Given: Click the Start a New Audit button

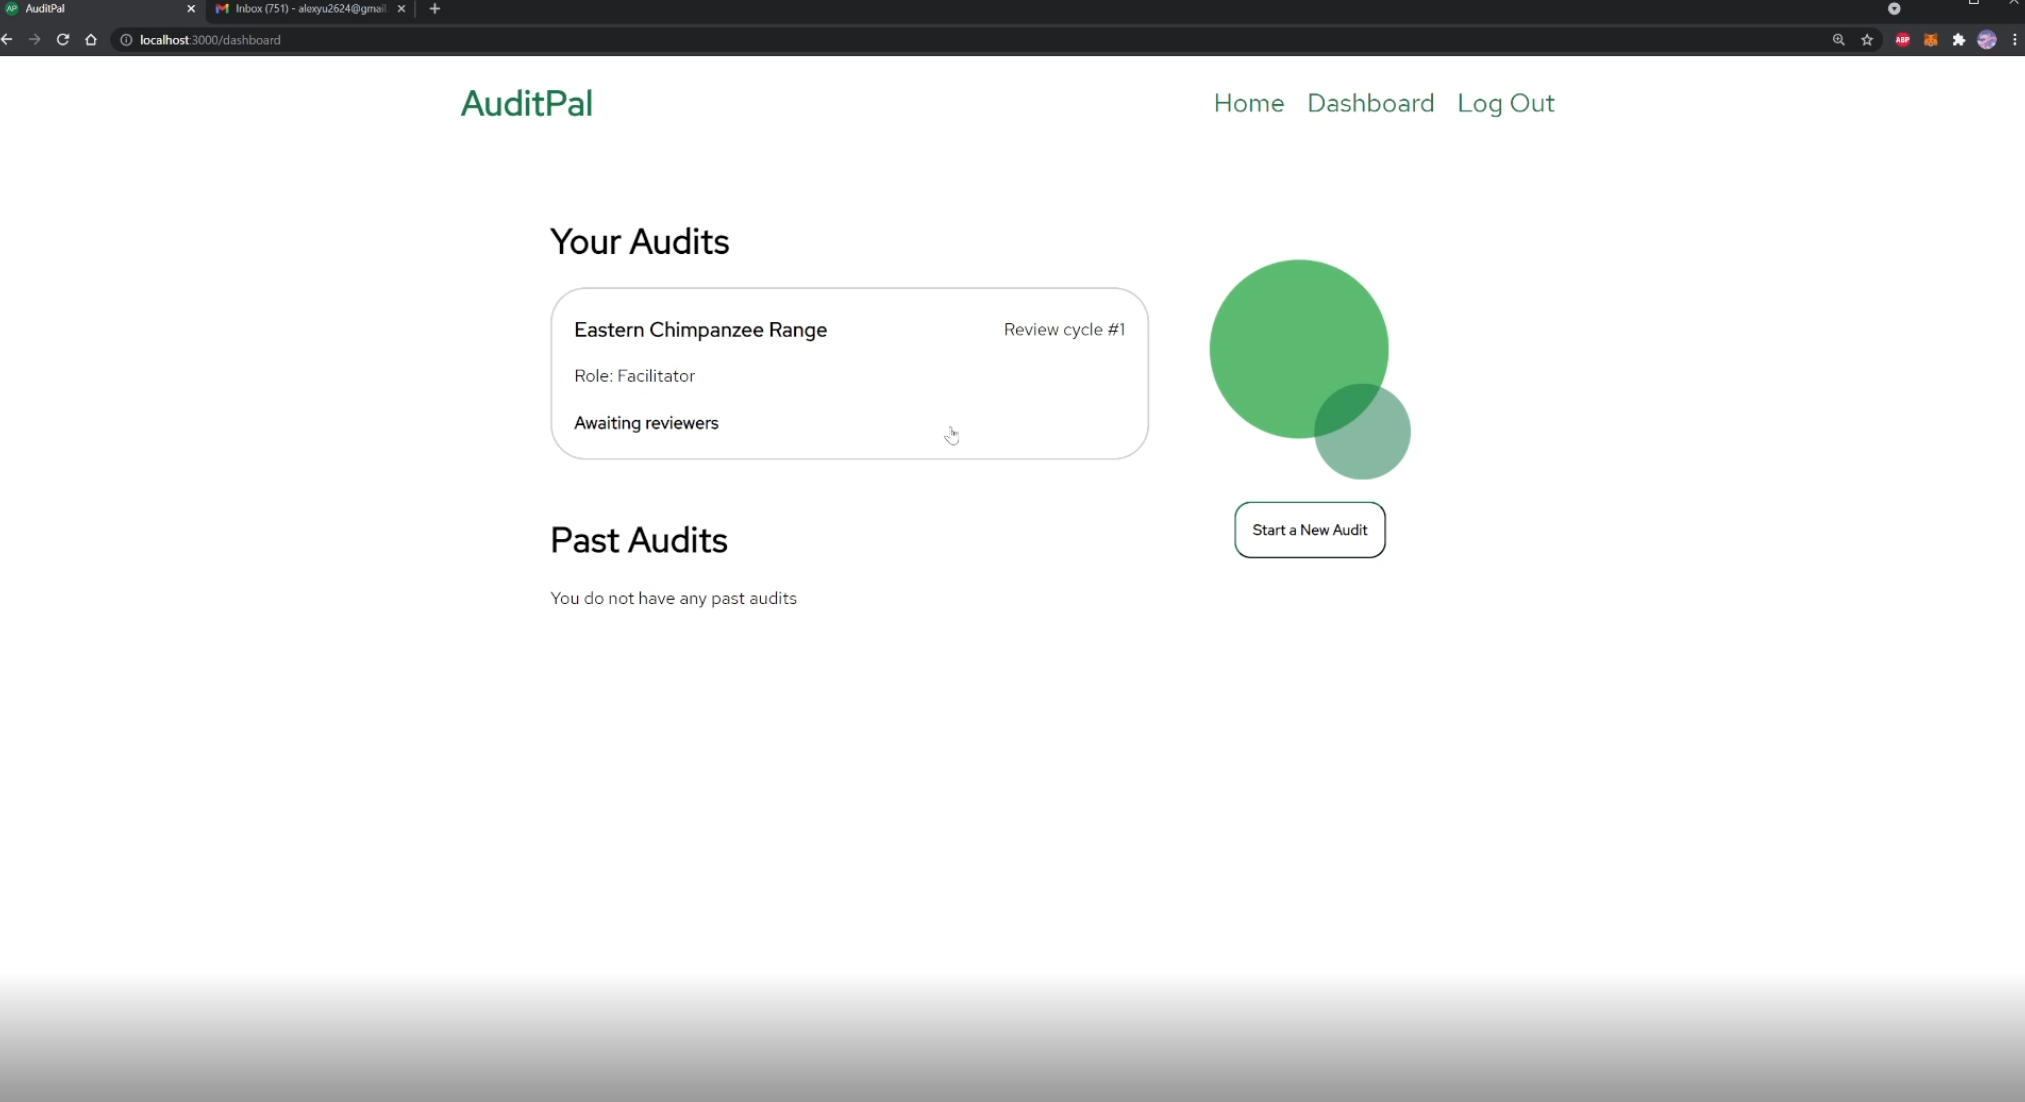Looking at the screenshot, I should tap(1309, 530).
